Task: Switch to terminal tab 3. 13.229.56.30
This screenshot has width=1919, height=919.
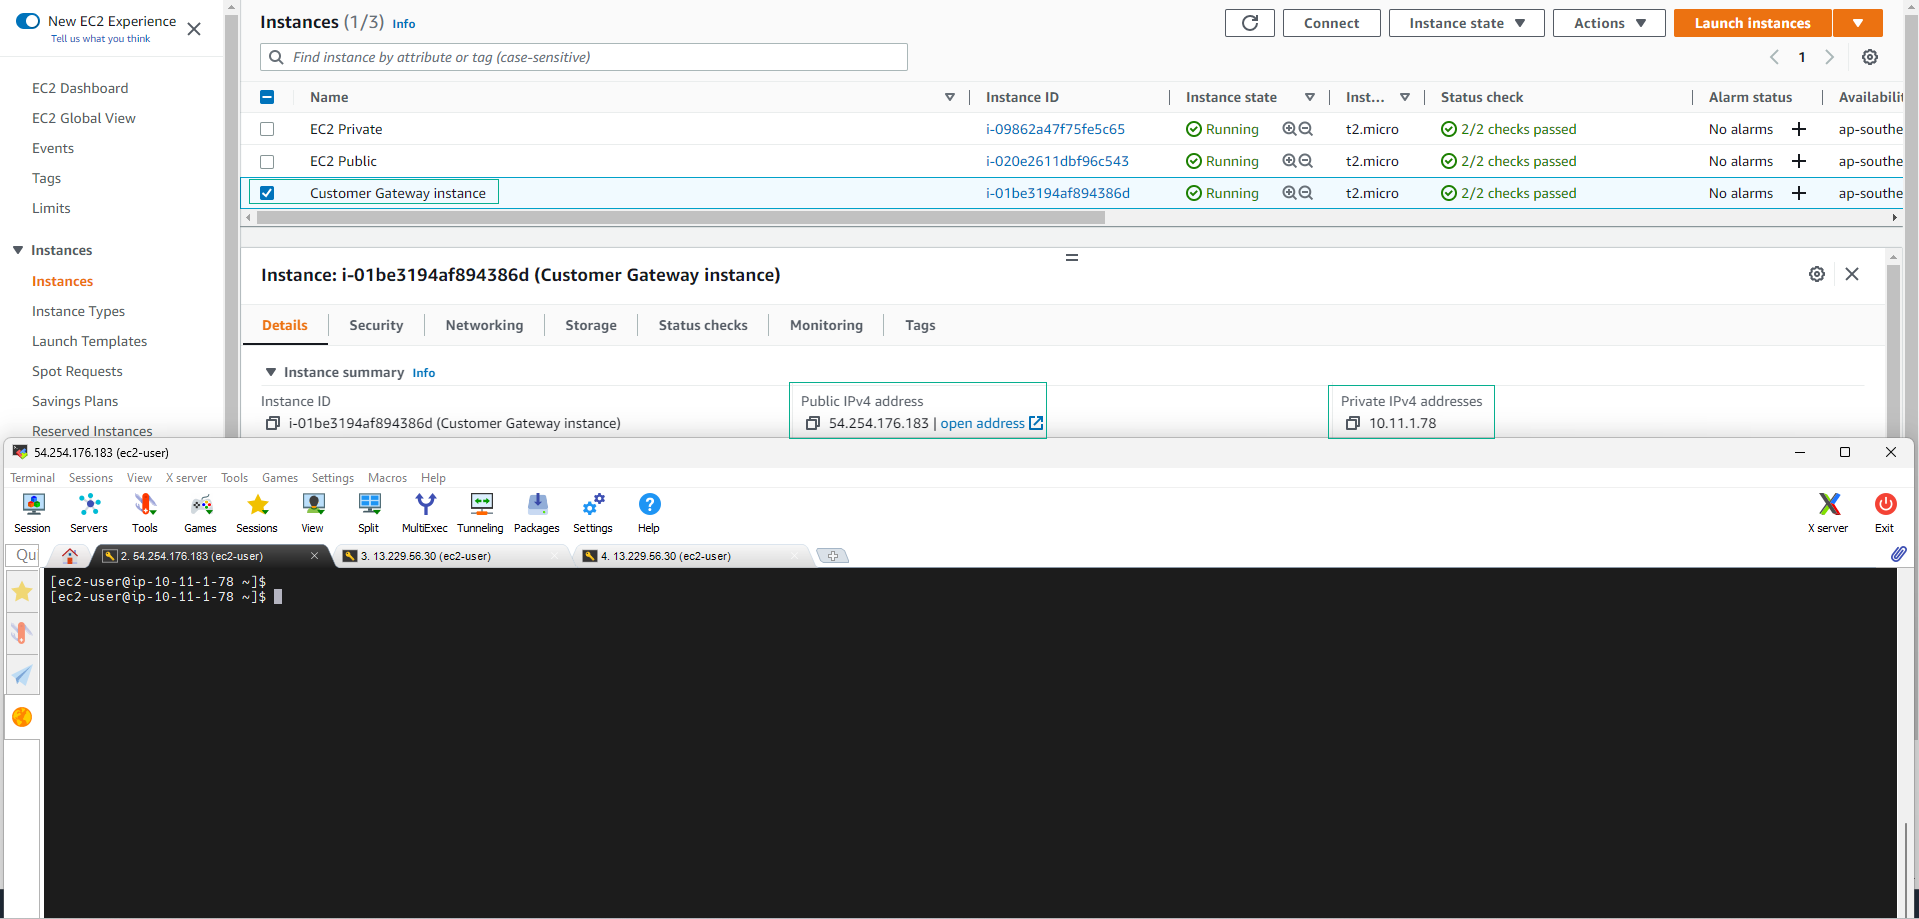Action: coord(450,556)
